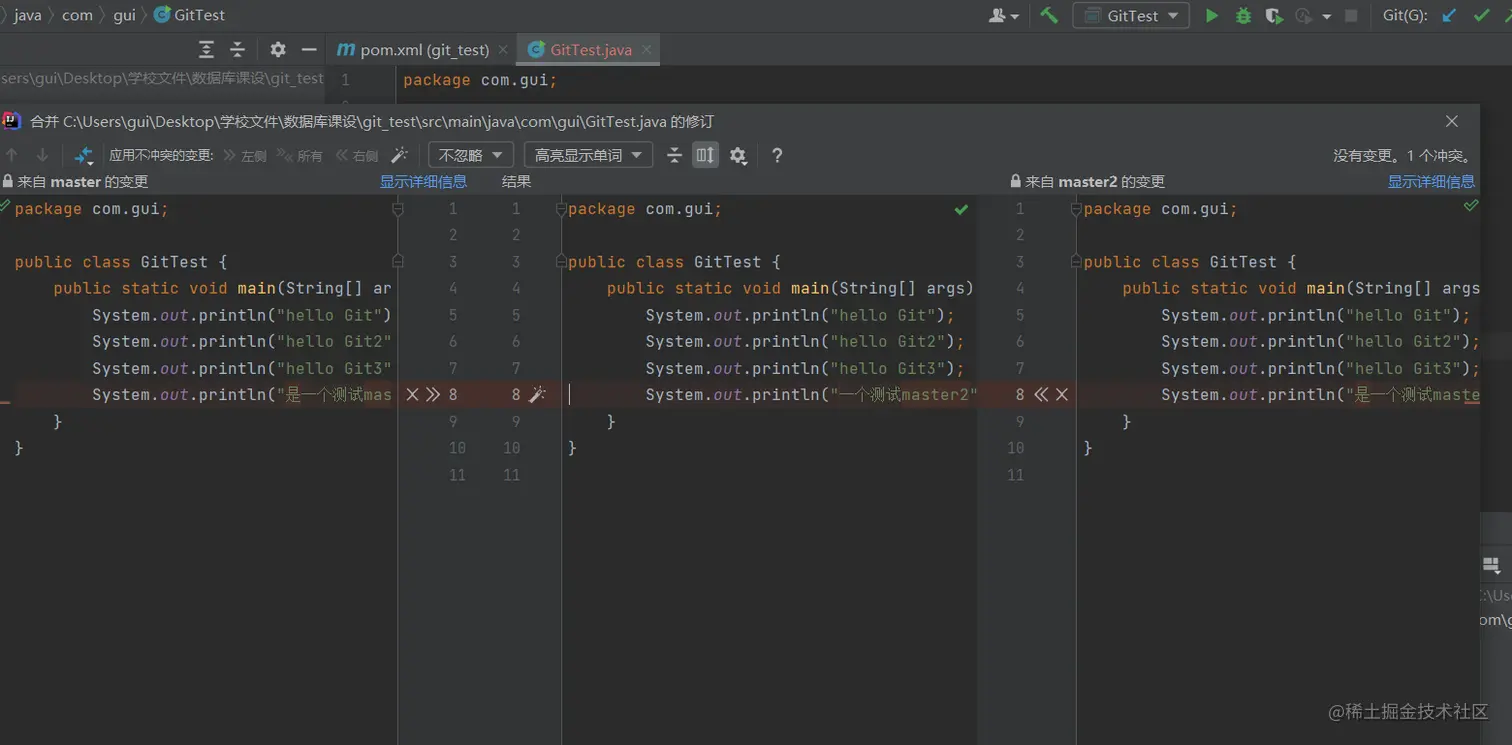Collapse package fold marker in master2 pane

click(x=1076, y=209)
